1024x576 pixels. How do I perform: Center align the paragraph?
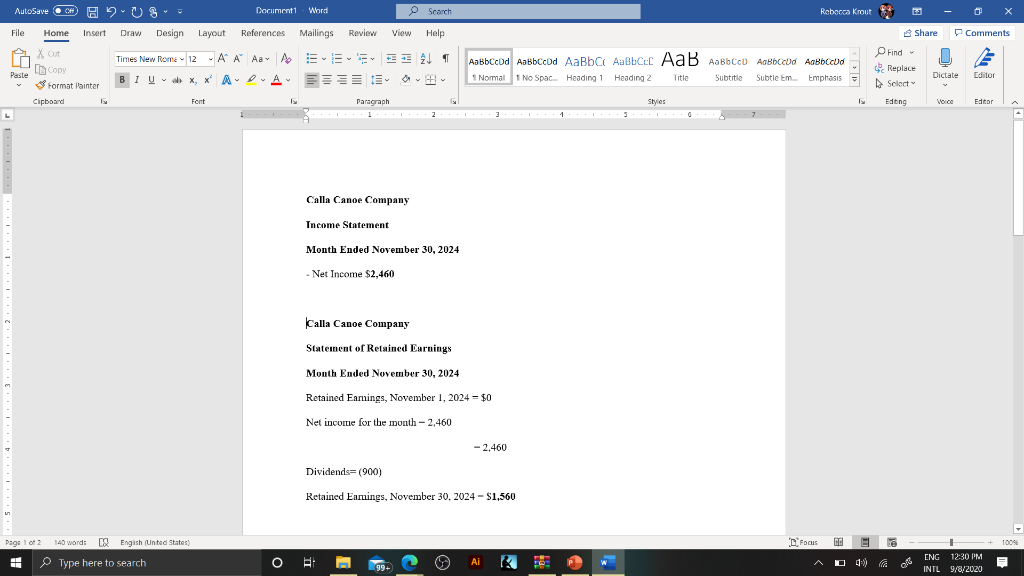(327, 80)
